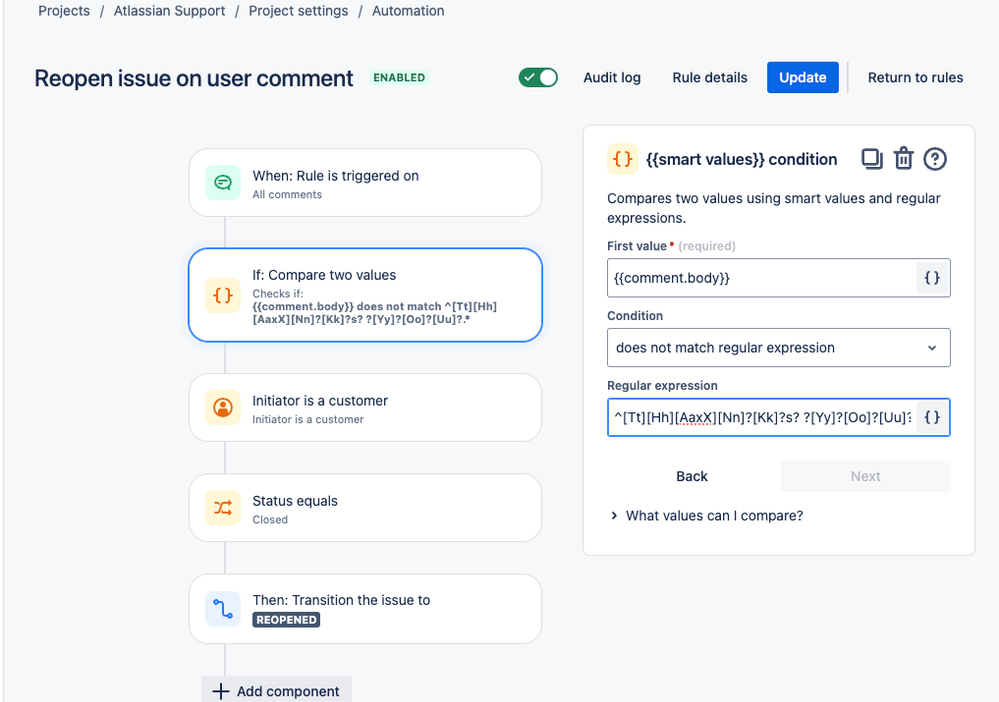This screenshot has width=999, height=702.
Task: Toggle the rule enabled switch
Action: [538, 78]
